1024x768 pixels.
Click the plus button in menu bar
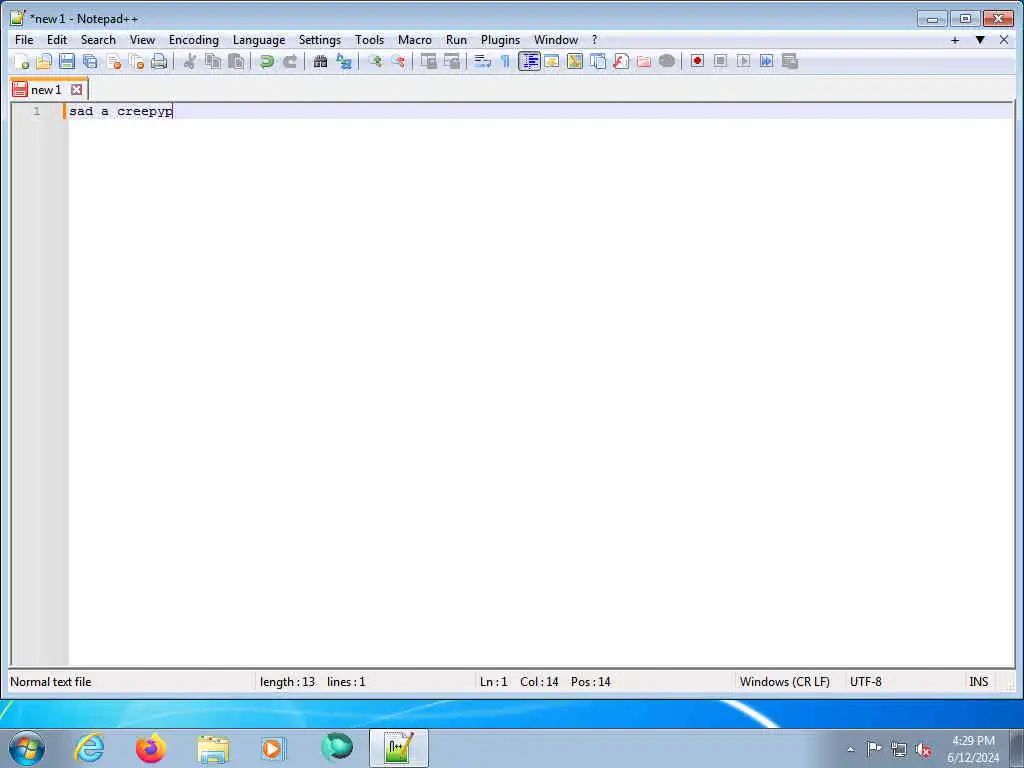pyautogui.click(x=955, y=40)
